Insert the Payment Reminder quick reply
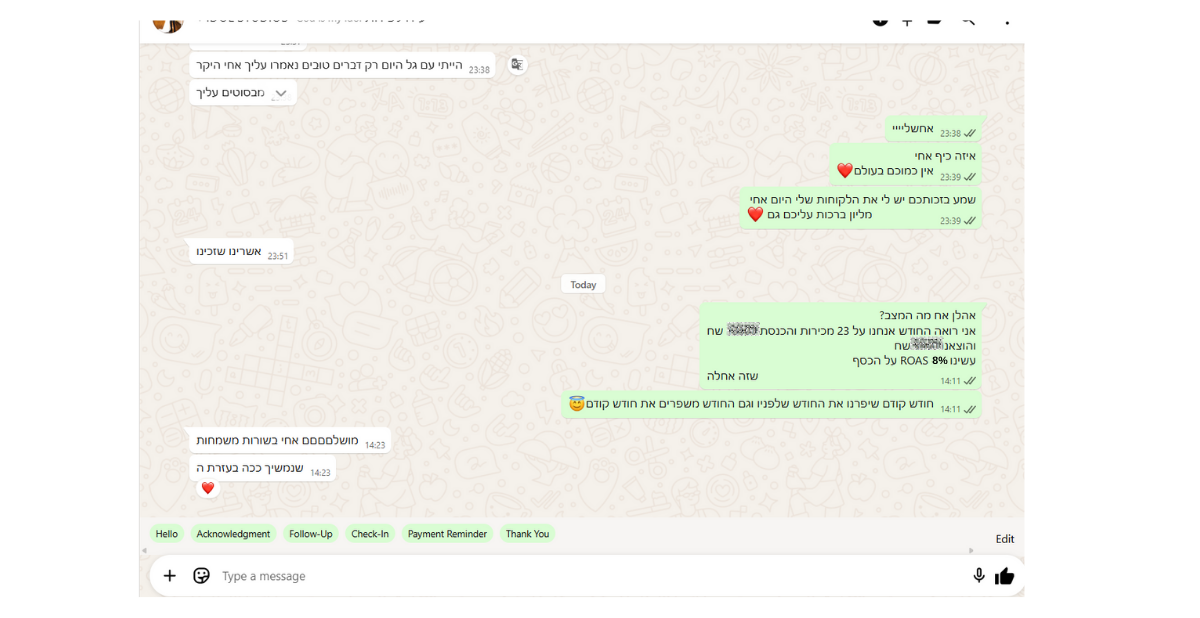The image size is (1200, 618). (x=447, y=534)
